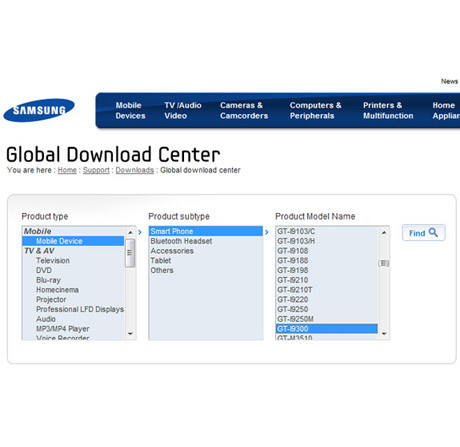Select Mobile Device in Product type
Viewport: 460px width, 447px height.
(x=73, y=241)
